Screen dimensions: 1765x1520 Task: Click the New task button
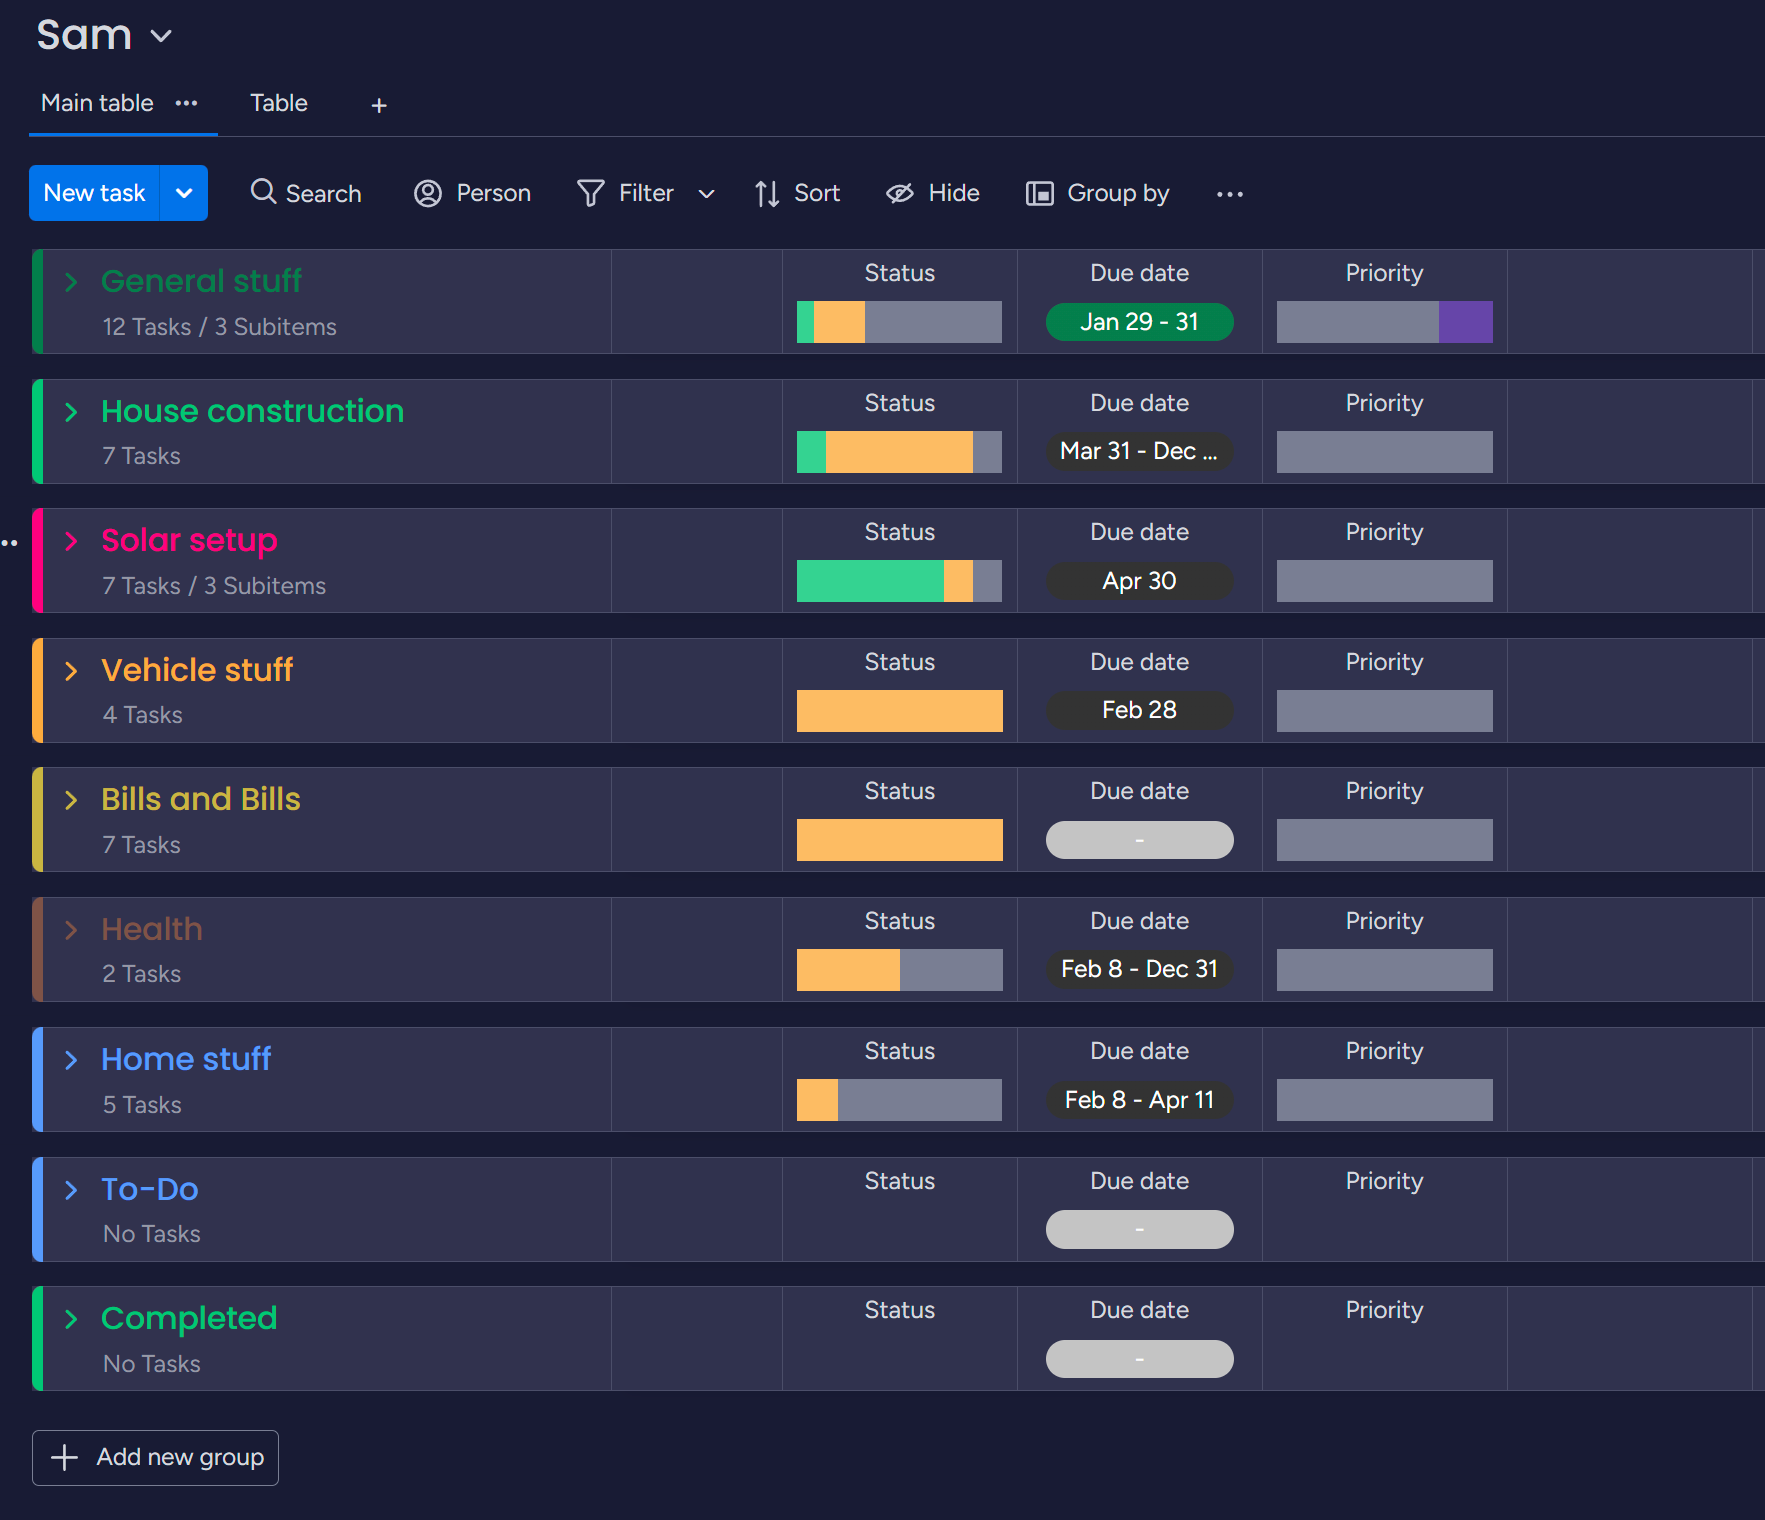click(x=95, y=193)
